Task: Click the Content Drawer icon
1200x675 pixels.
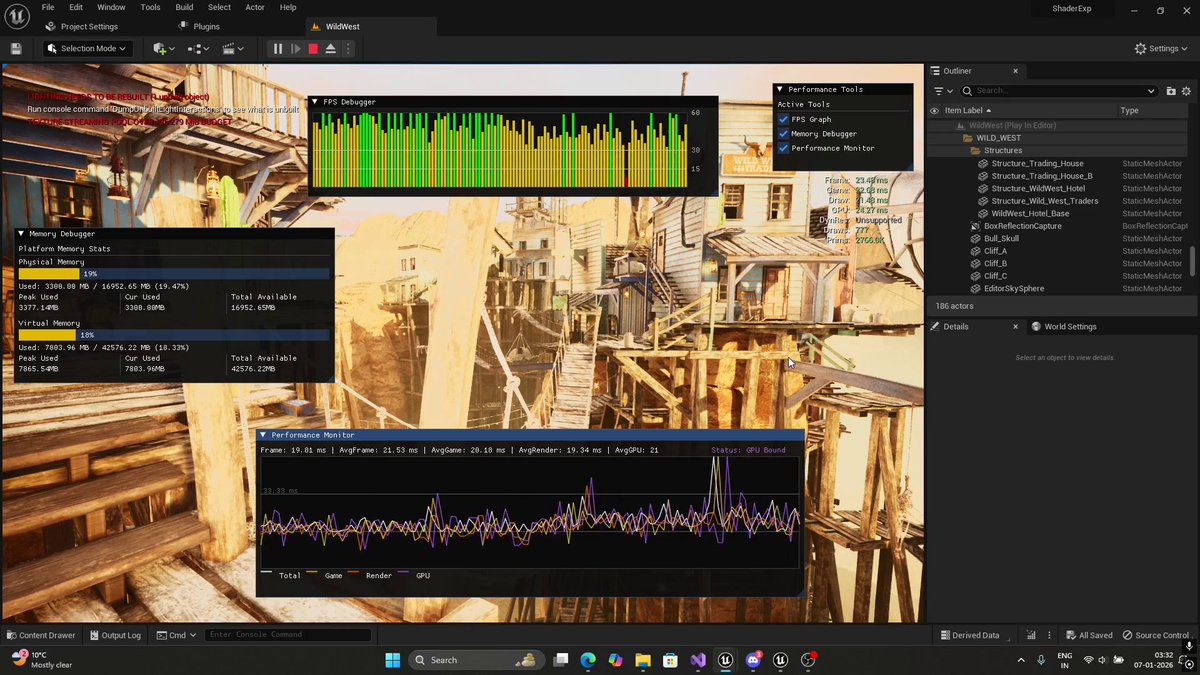Action: click(41, 635)
